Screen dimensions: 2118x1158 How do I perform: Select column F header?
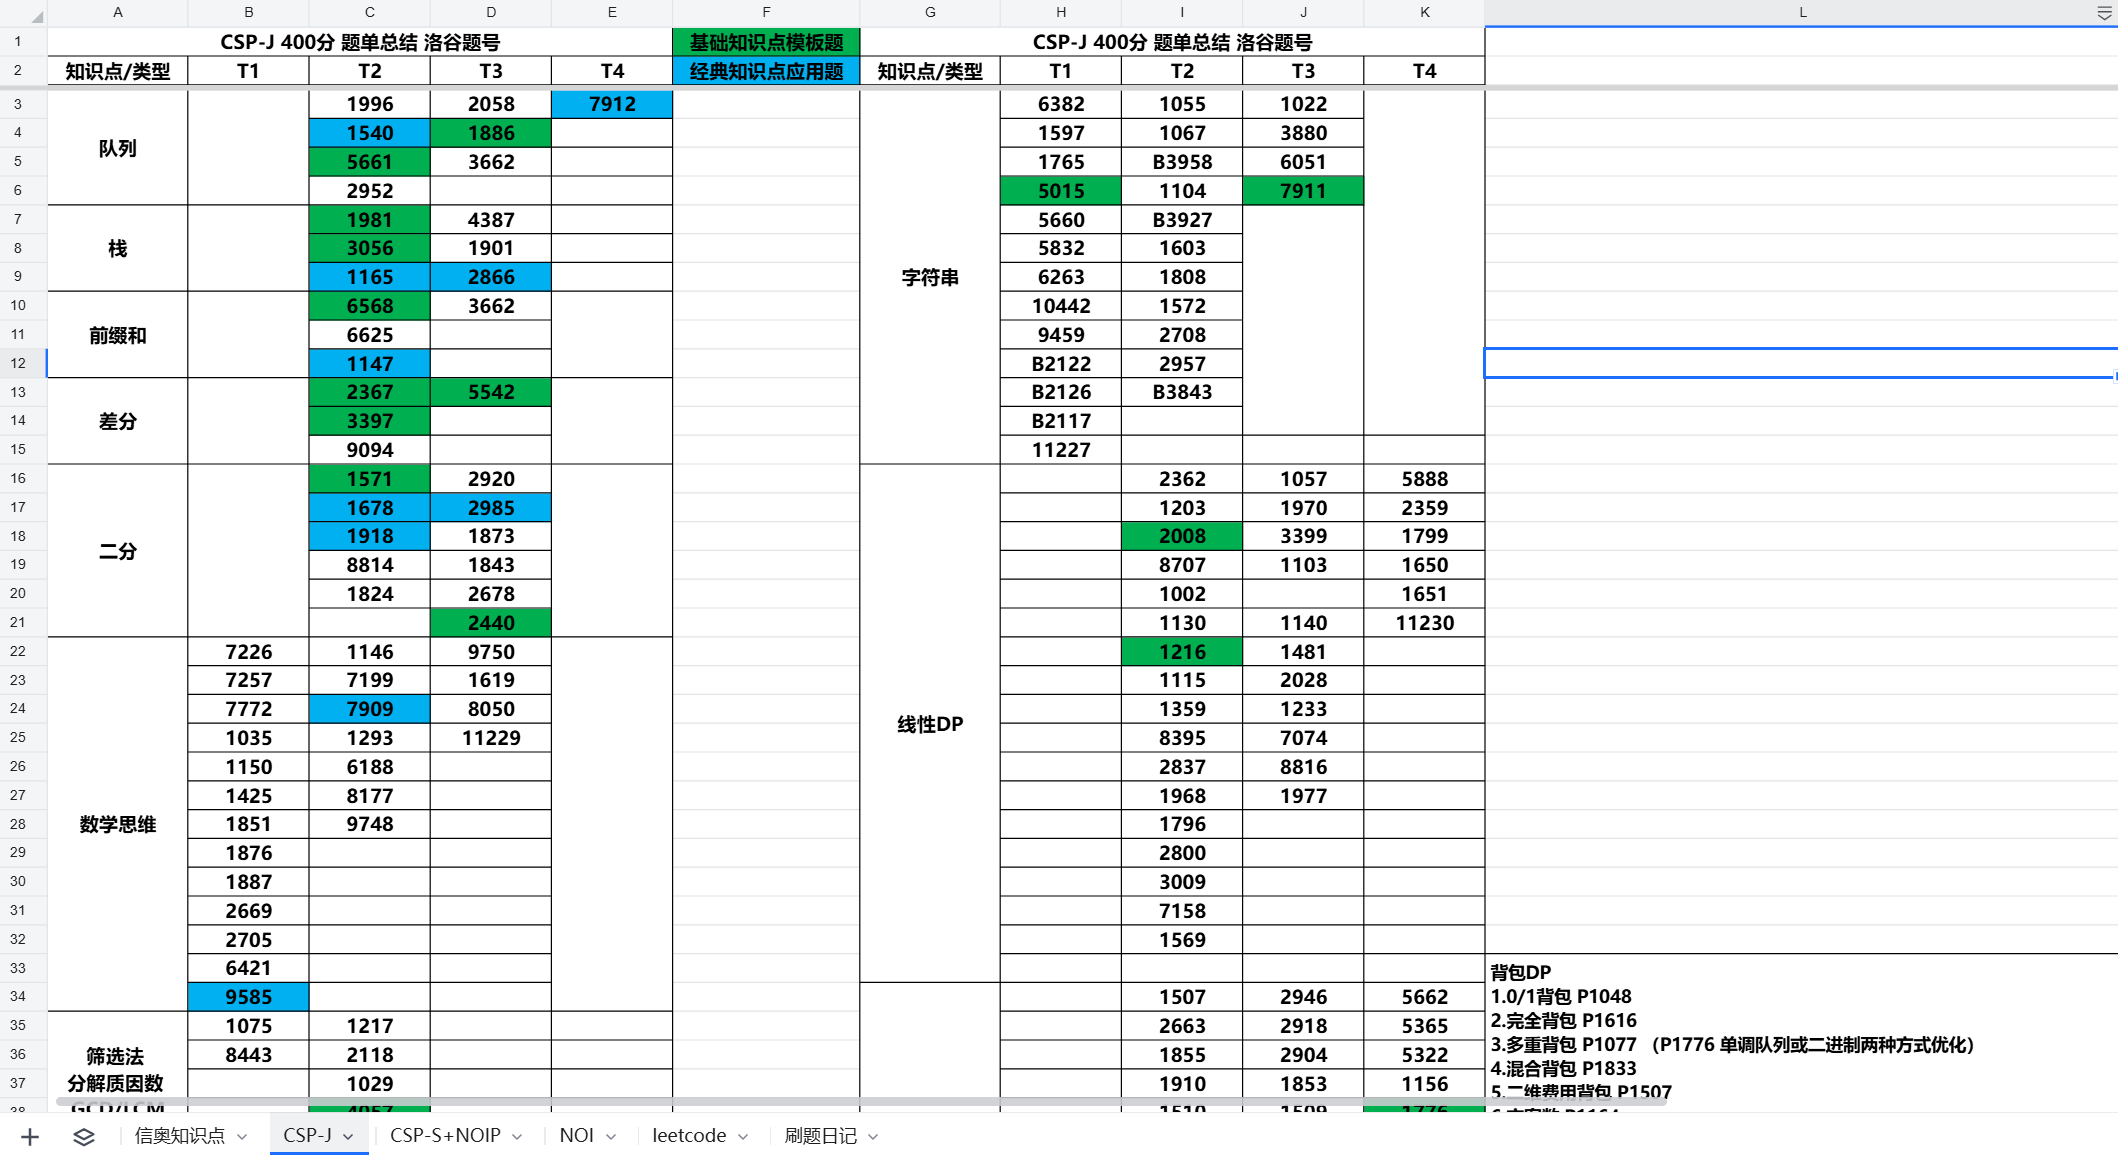click(x=766, y=12)
